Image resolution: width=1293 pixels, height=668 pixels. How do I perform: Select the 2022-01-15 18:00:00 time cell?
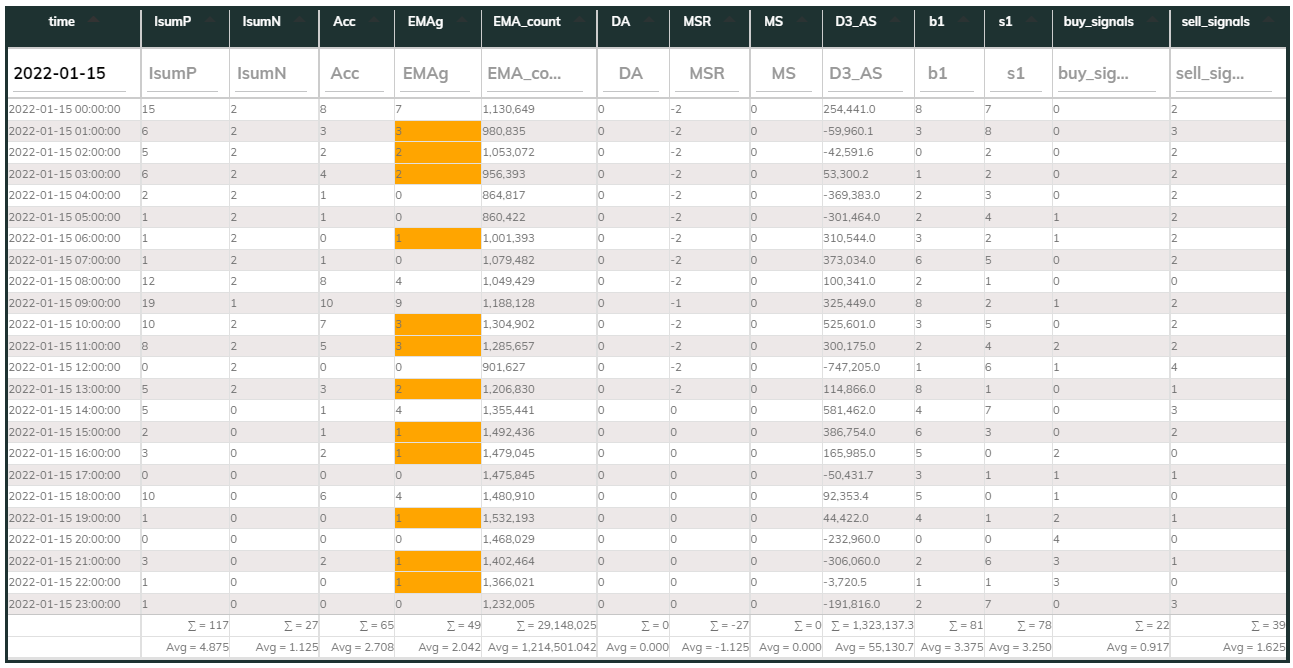pyautogui.click(x=73, y=497)
